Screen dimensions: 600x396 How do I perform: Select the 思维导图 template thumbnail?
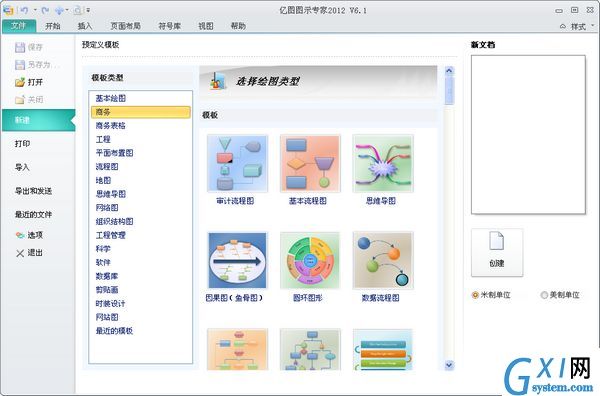coord(383,163)
